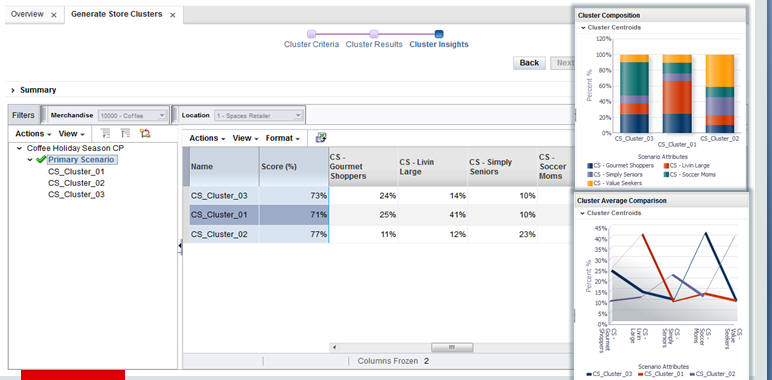Click the Cluster Criteria train stop marker
Image resolution: width=772 pixels, height=380 pixels.
click(311, 34)
